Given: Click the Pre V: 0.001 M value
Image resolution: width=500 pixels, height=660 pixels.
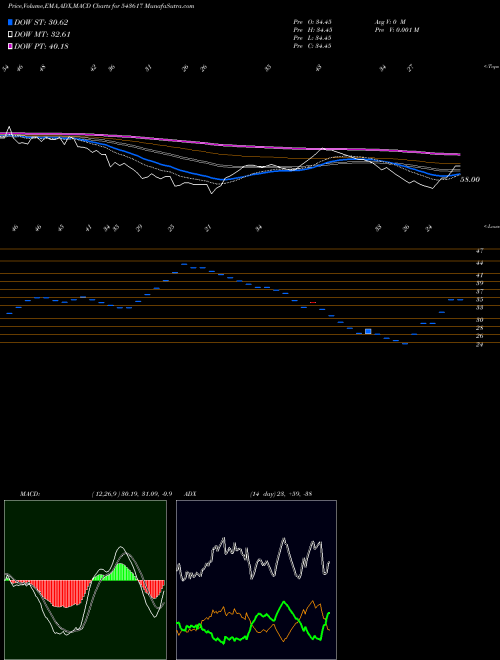Looking at the screenshot, I should coord(396,29).
